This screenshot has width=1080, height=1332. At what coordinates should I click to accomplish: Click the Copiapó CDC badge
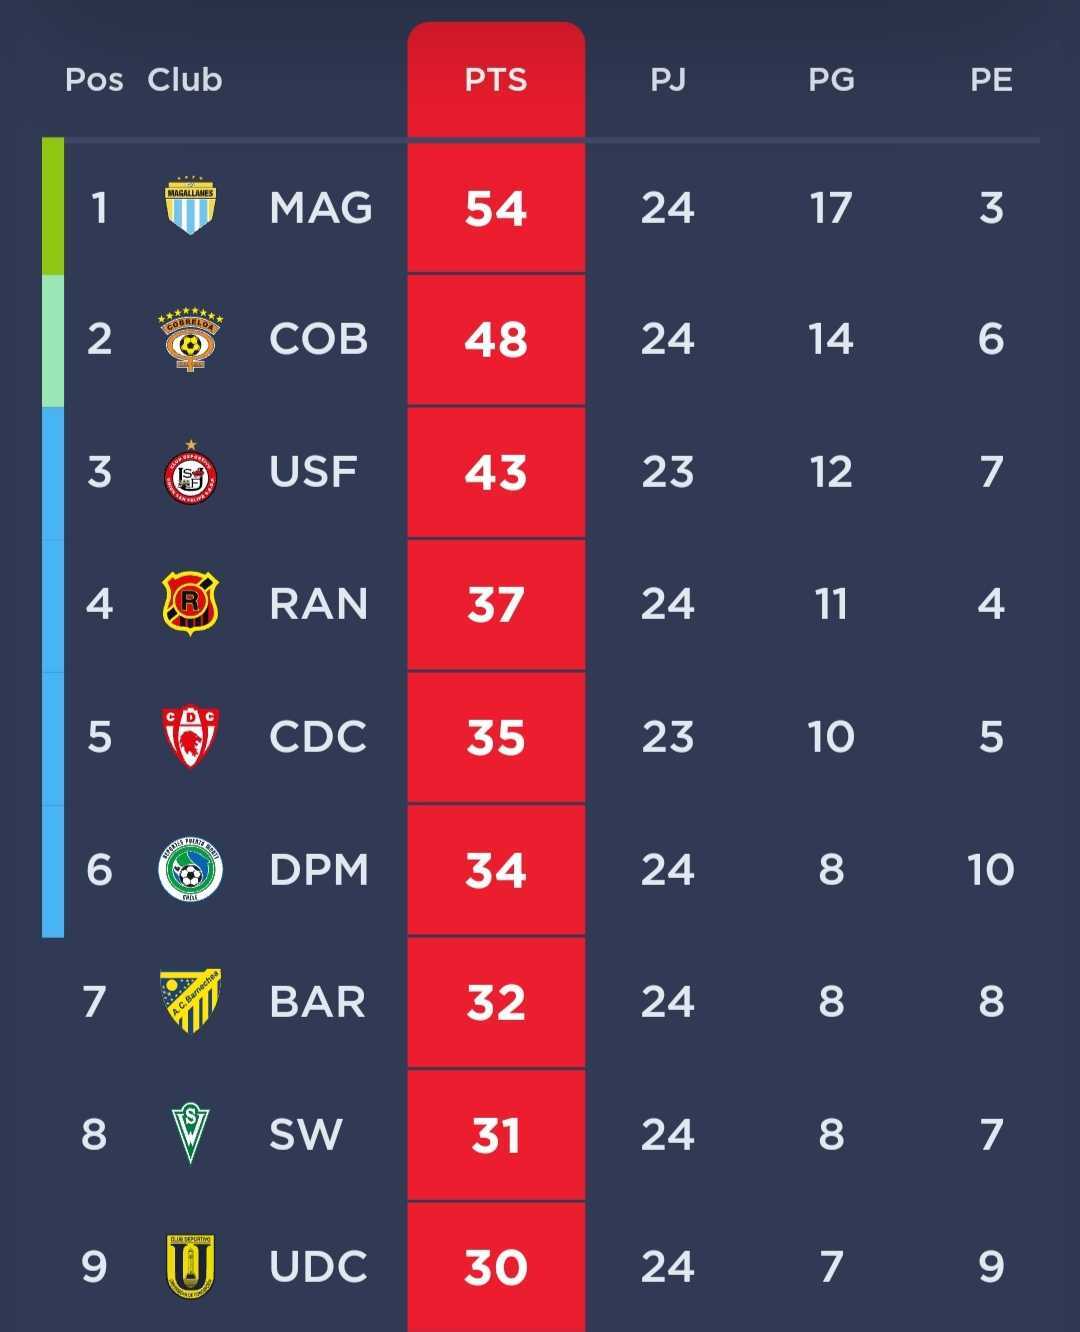[x=192, y=736]
